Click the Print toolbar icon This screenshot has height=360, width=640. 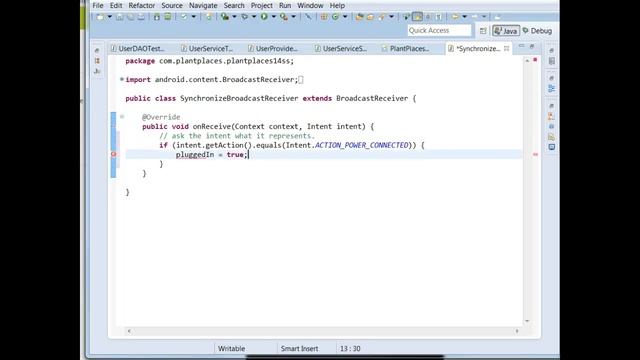point(141,17)
